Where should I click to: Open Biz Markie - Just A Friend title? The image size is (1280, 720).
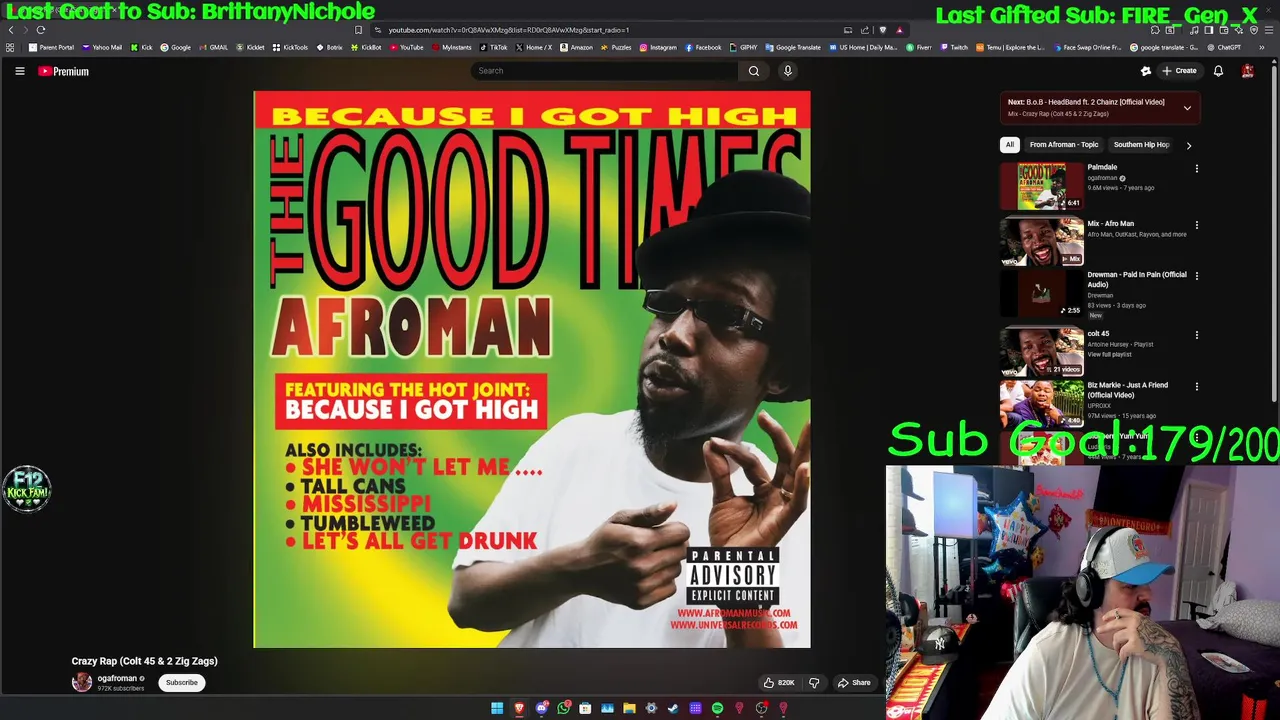coord(1127,390)
